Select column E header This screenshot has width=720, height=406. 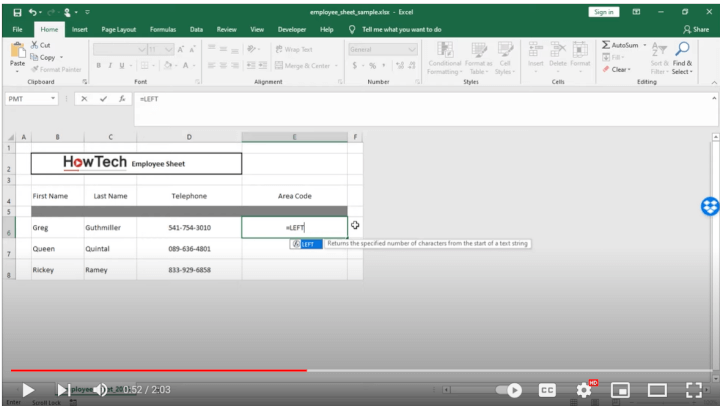point(294,137)
